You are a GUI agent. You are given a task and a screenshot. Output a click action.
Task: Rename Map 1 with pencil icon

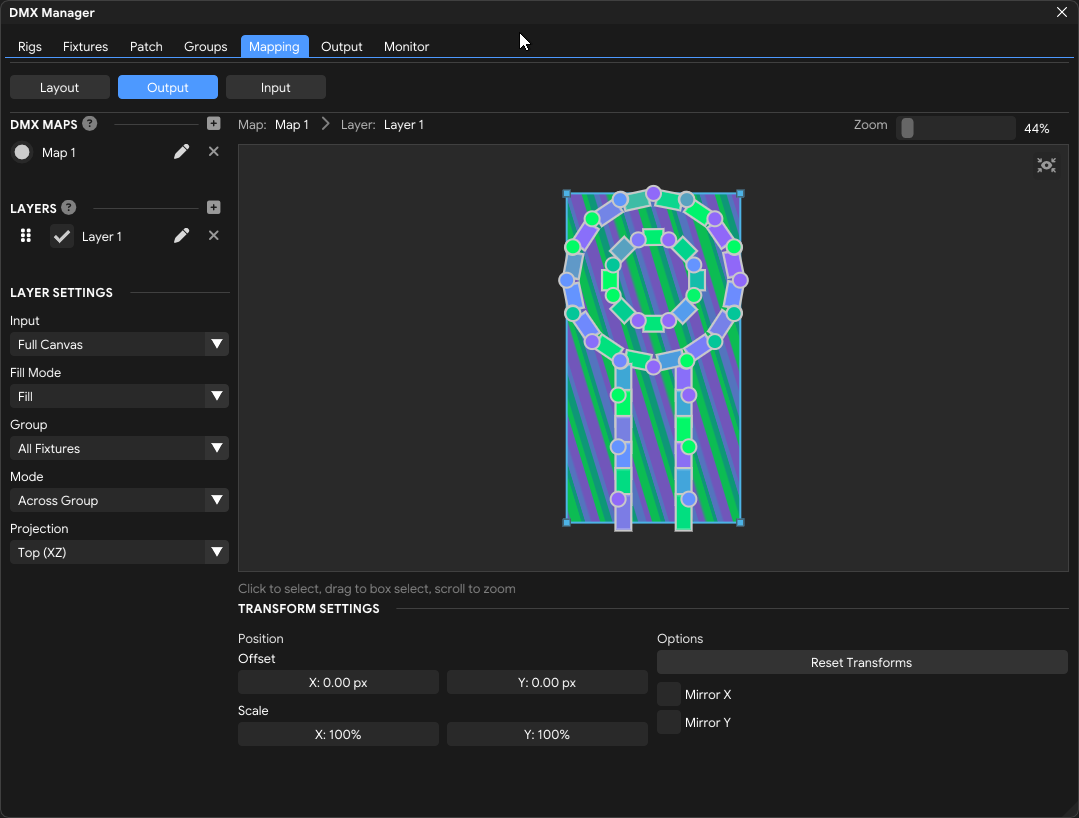pos(181,152)
